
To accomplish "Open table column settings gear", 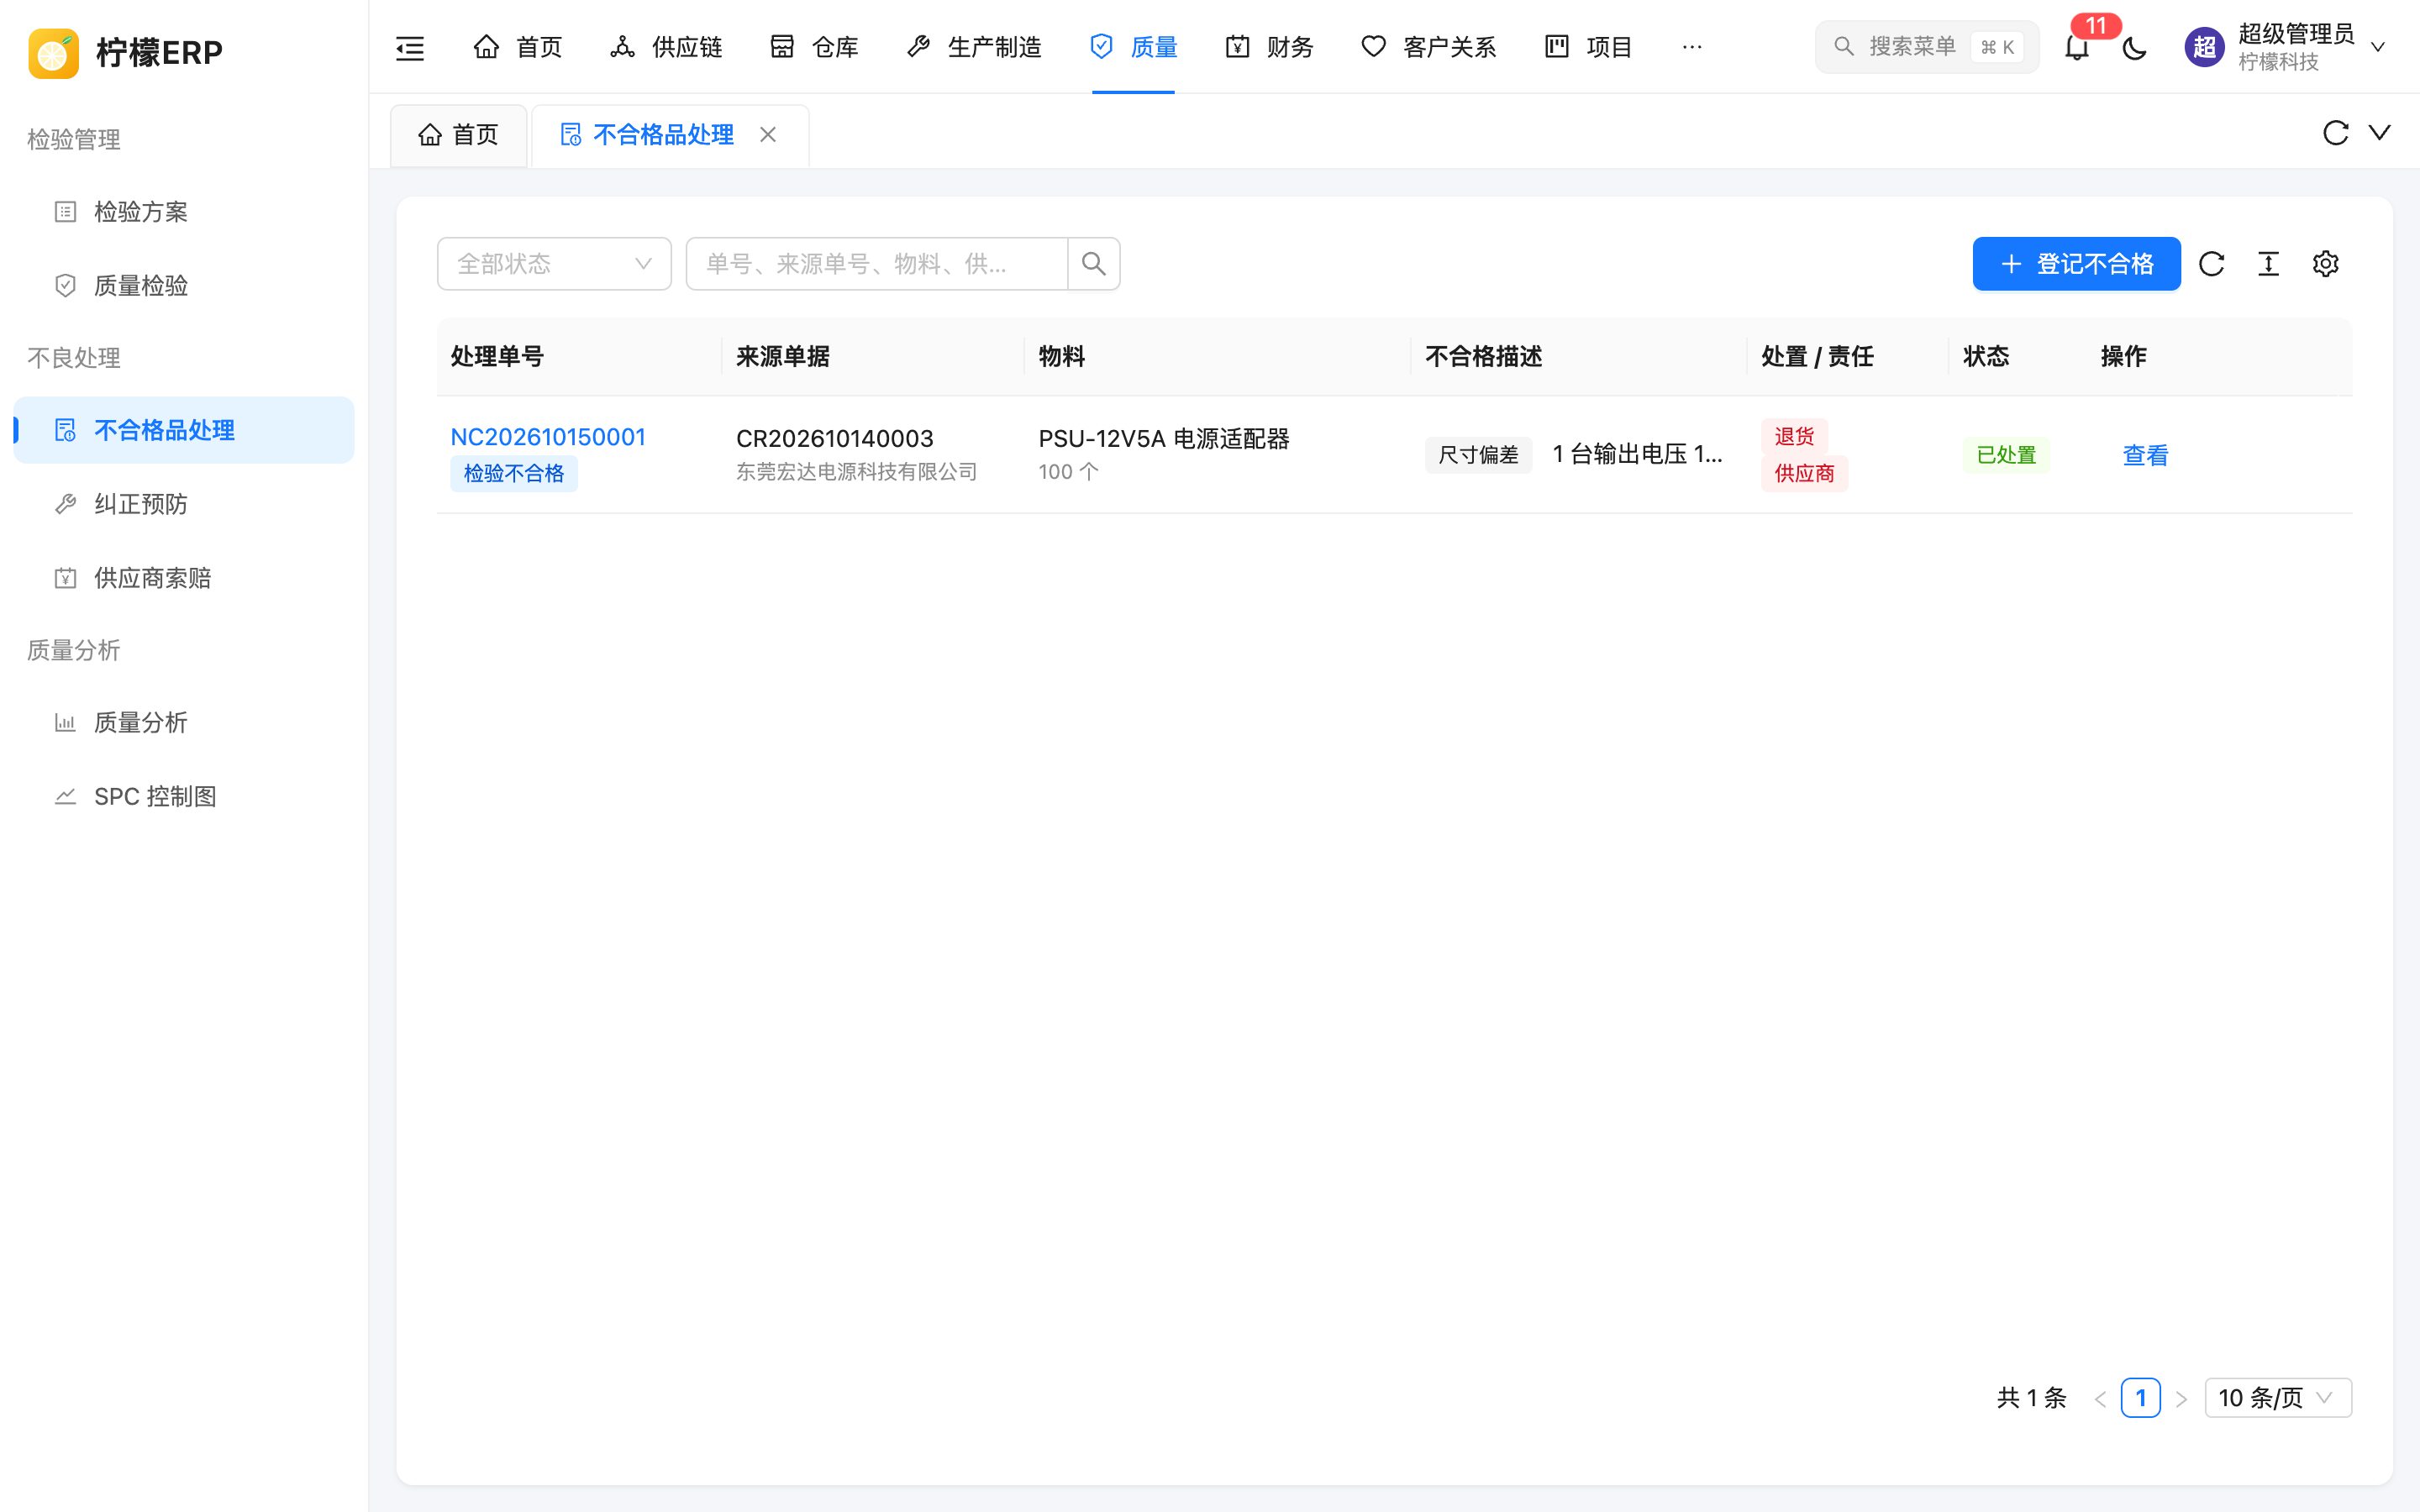I will (2325, 264).
